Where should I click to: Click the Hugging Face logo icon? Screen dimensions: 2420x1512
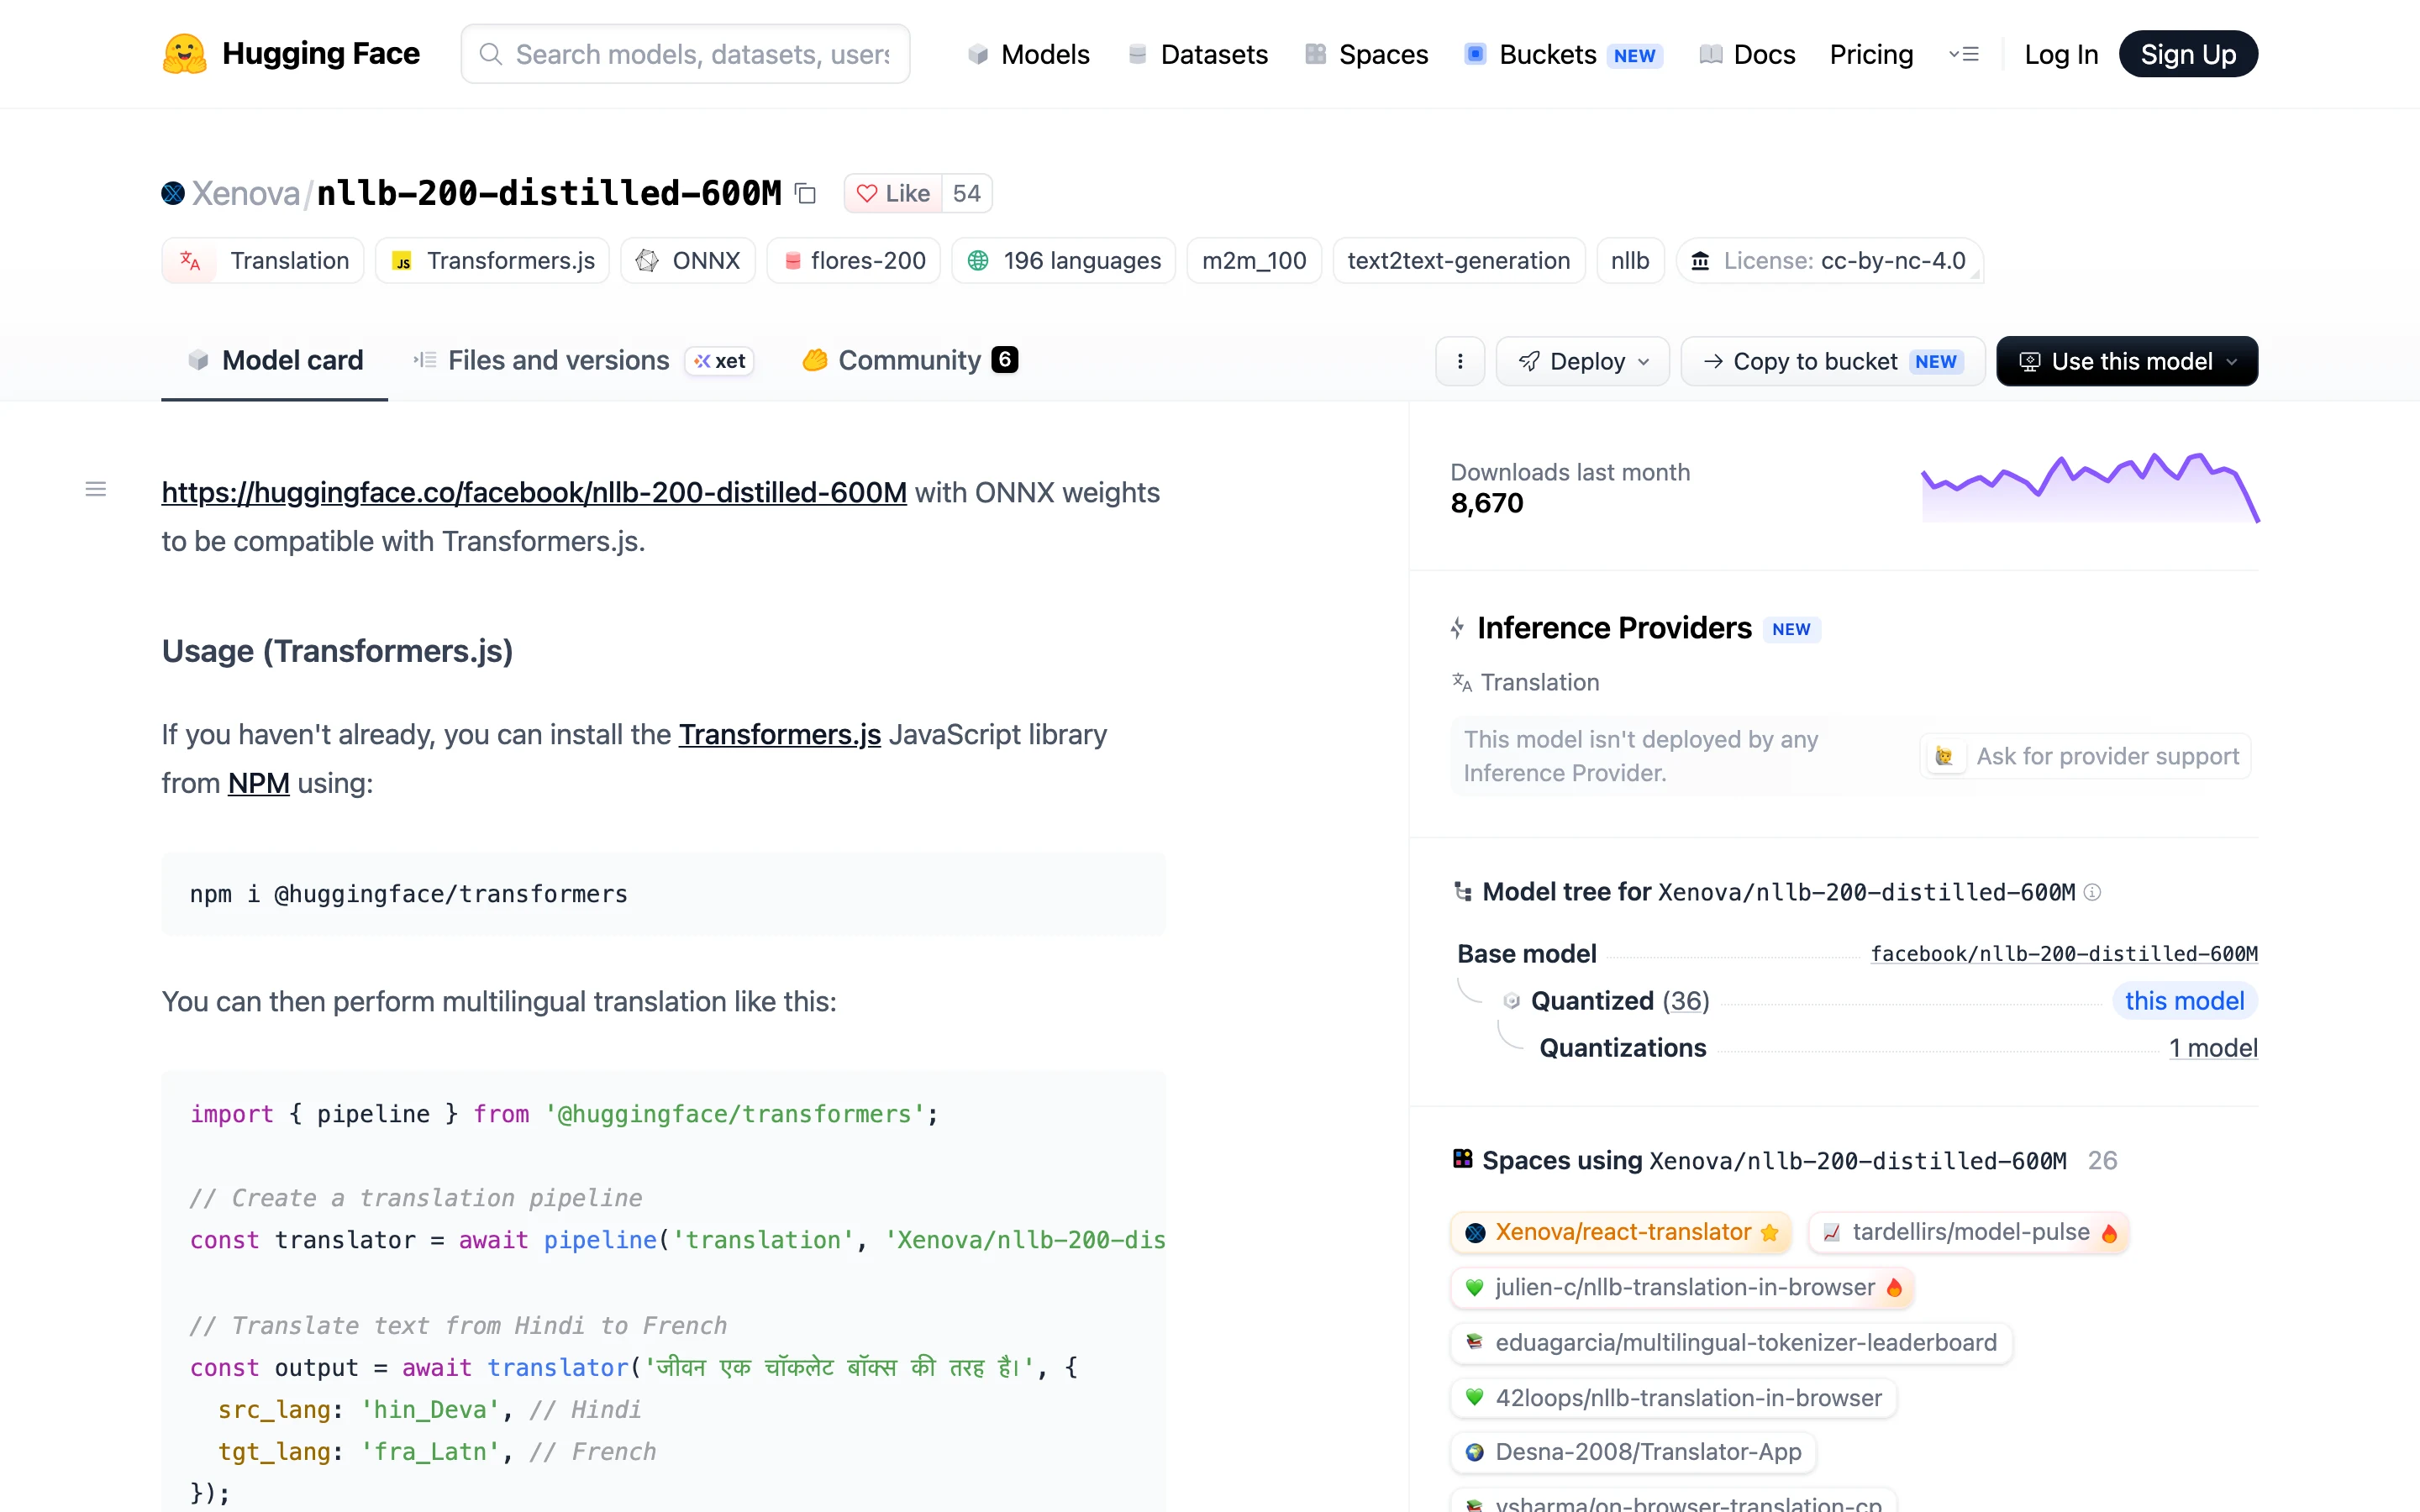coord(184,54)
